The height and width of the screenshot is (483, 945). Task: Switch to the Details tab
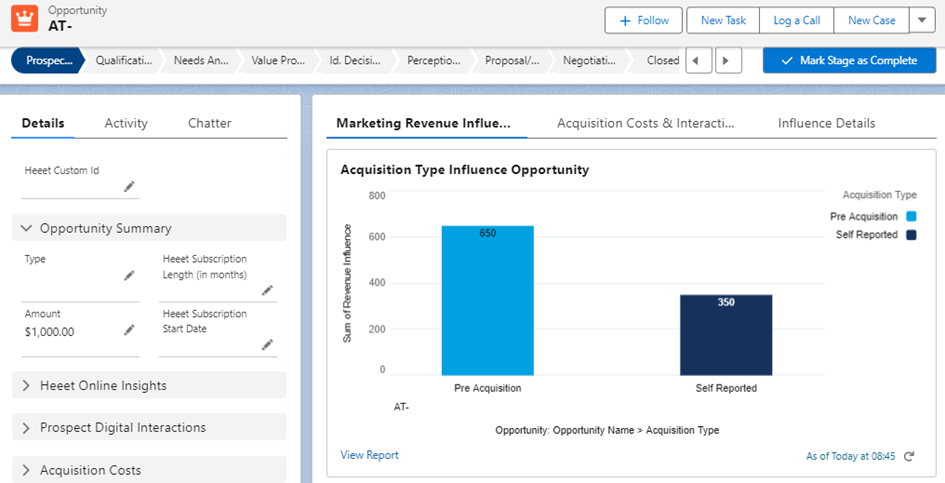(43, 123)
